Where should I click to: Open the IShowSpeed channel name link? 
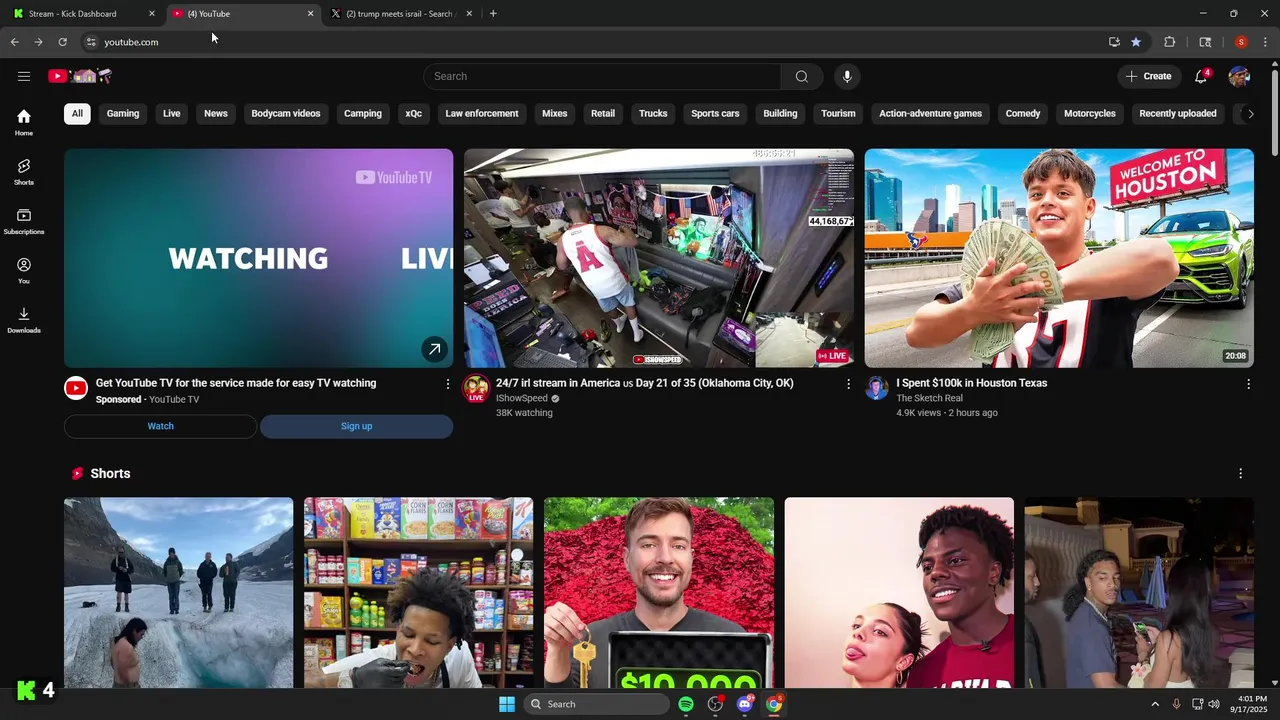[522, 398]
